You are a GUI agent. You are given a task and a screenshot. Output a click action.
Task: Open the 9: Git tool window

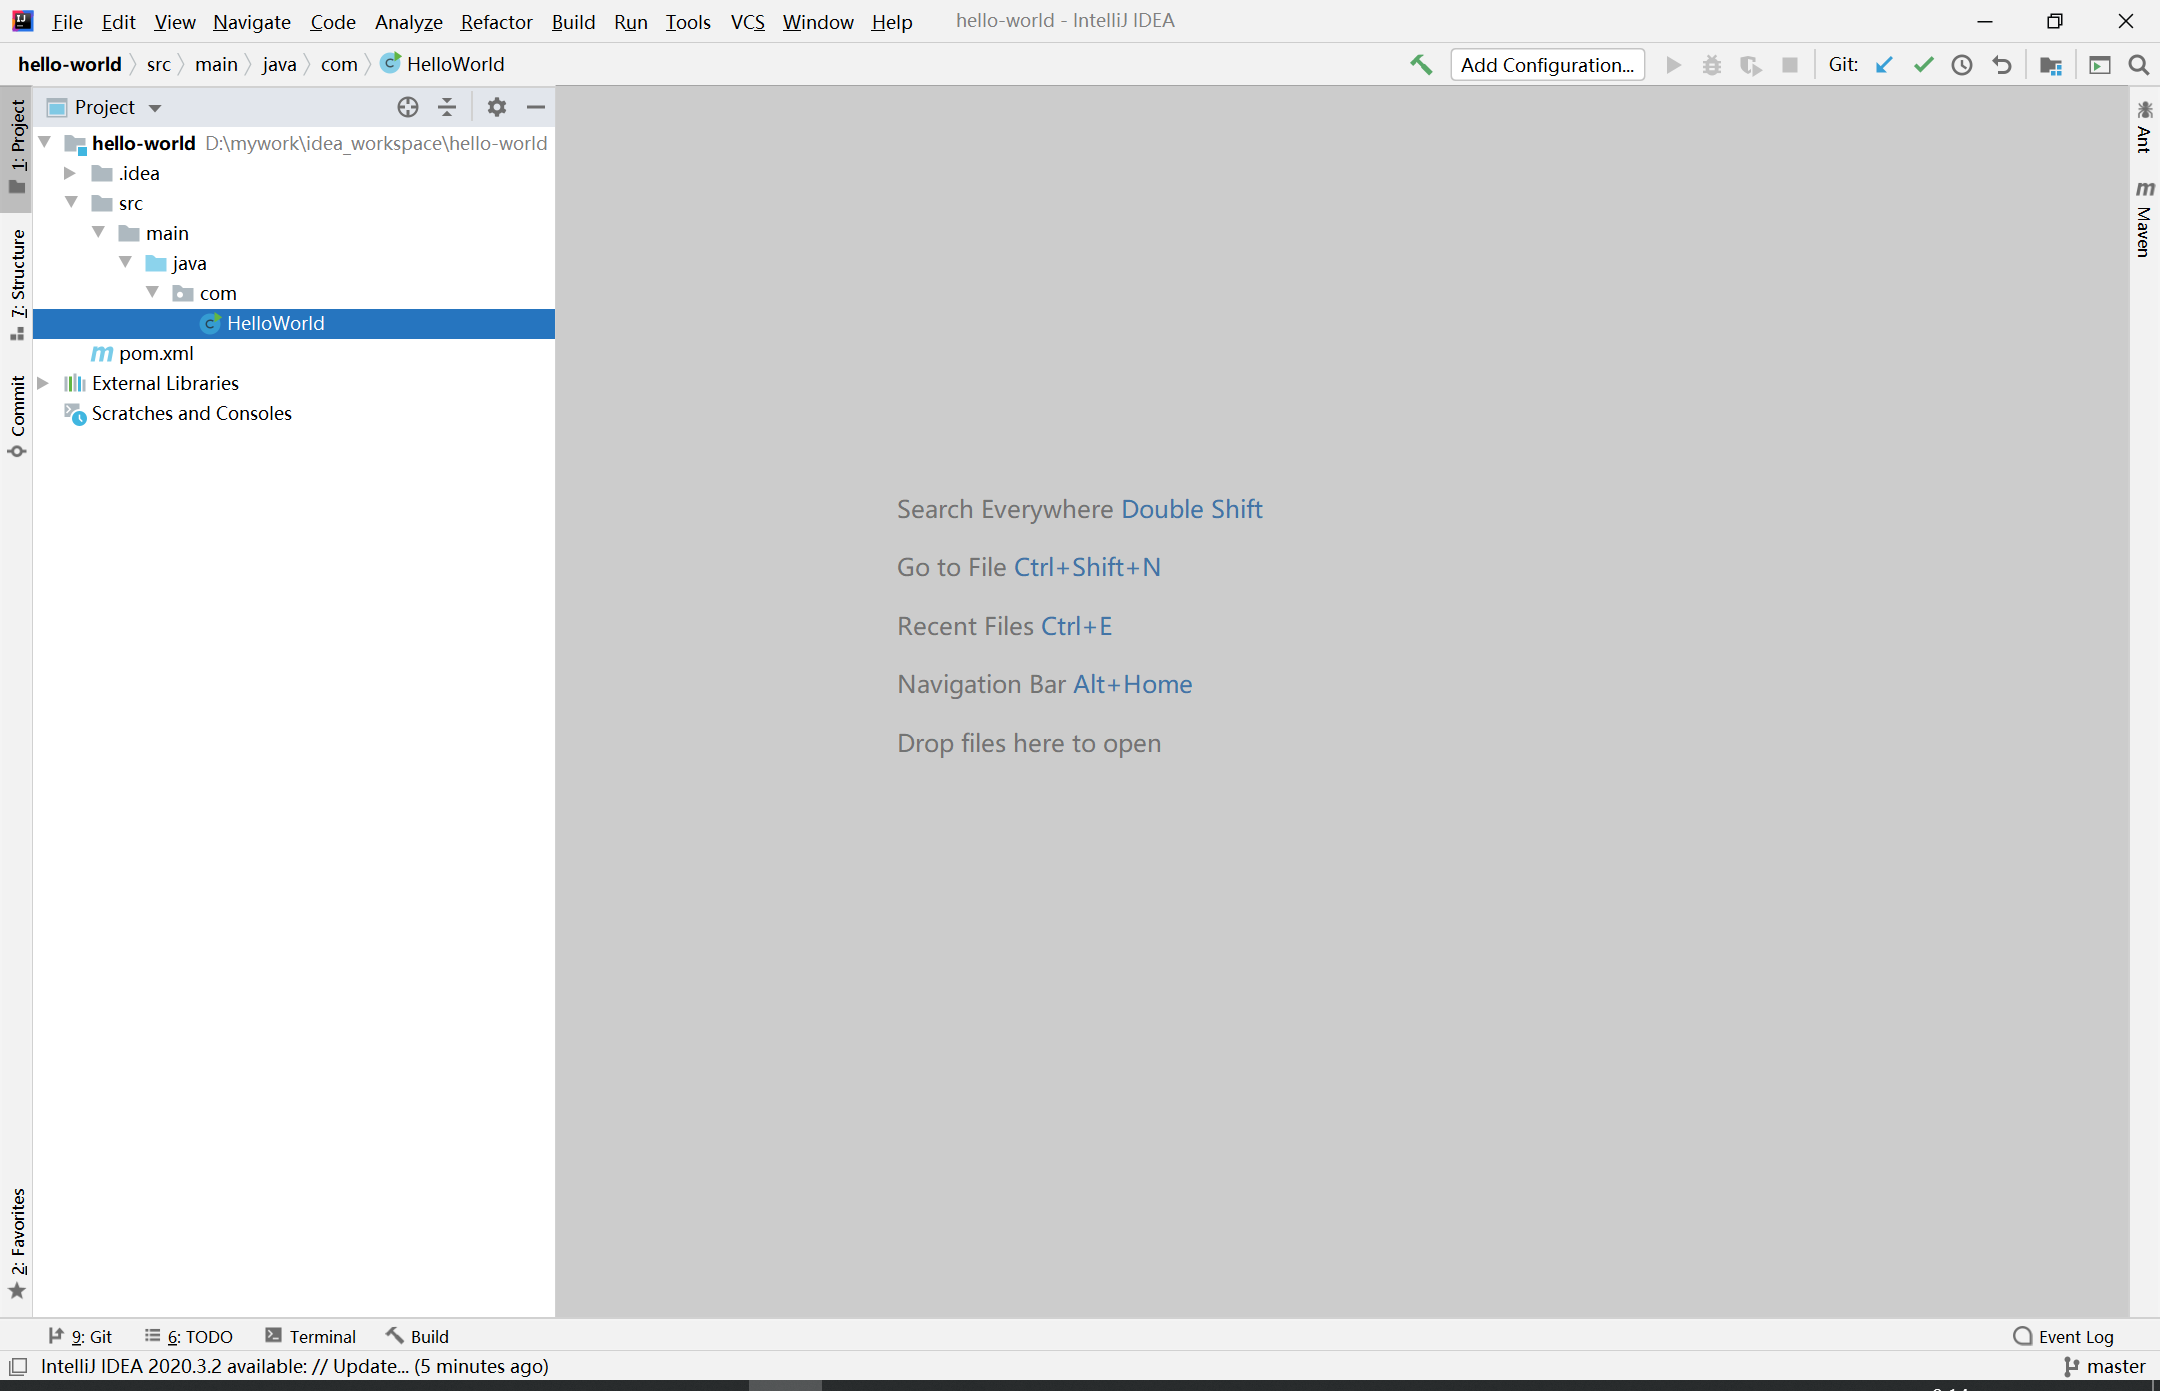pyautogui.click(x=80, y=1336)
